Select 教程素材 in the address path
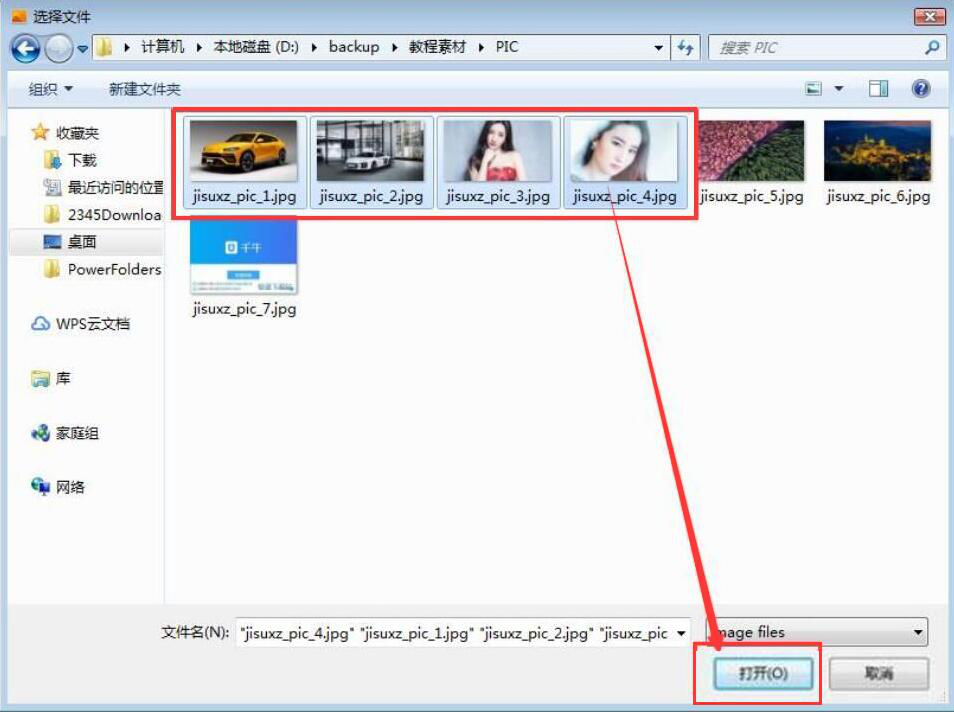Image resolution: width=954 pixels, height=712 pixels. coord(437,47)
